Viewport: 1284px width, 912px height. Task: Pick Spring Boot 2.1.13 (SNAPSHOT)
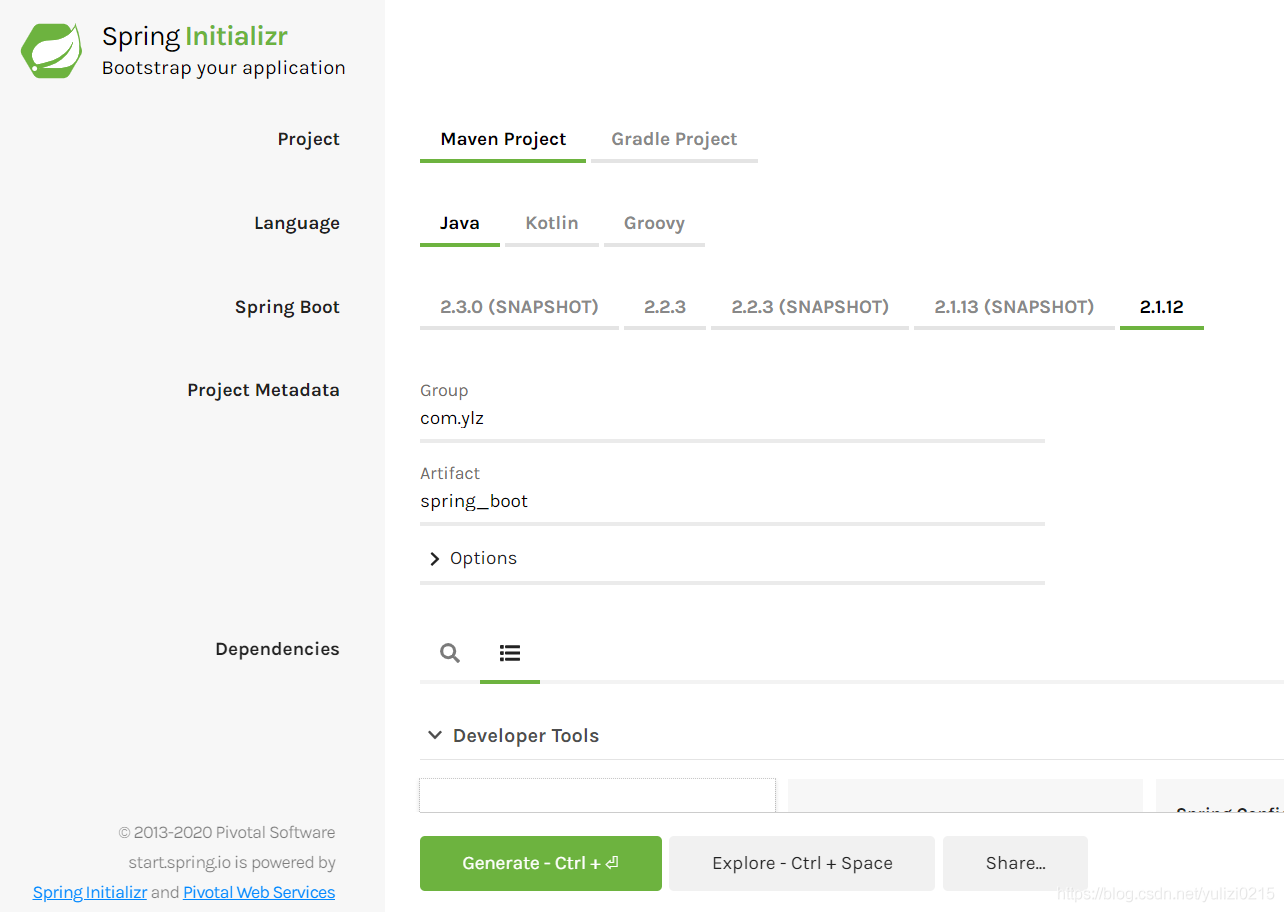pyautogui.click(x=1014, y=307)
